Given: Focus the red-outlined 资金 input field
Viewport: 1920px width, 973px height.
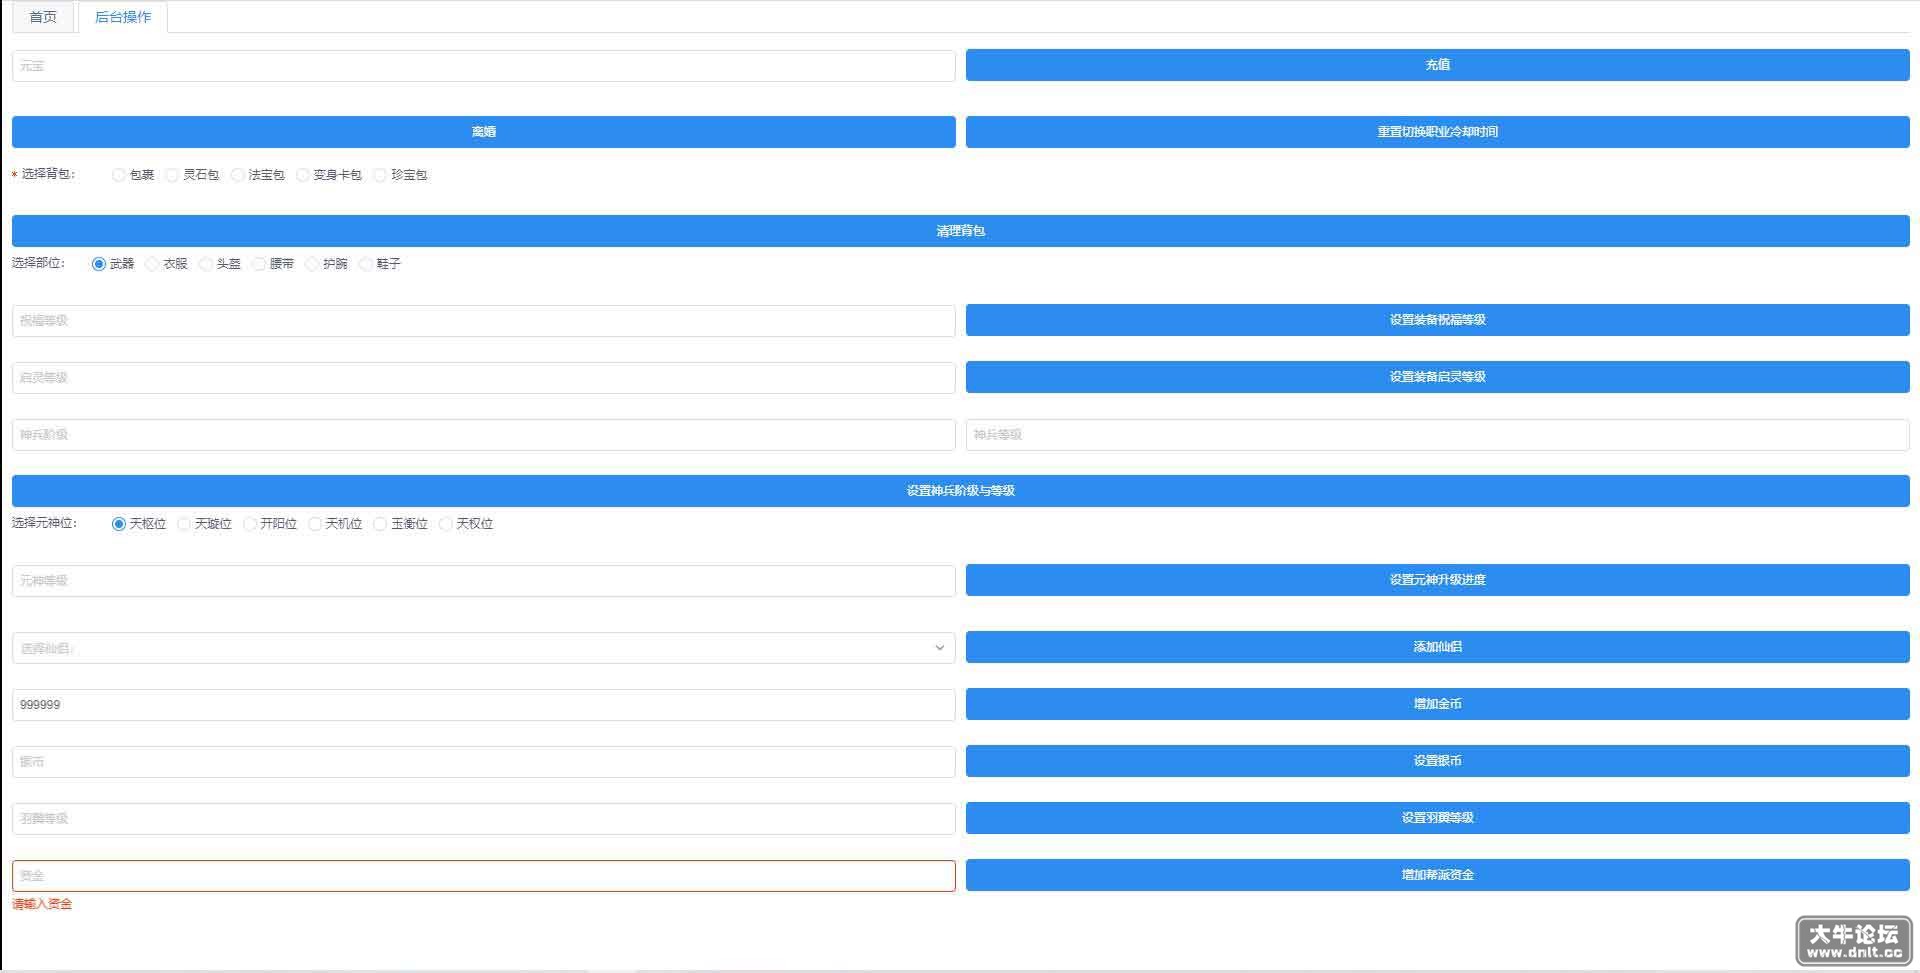Looking at the screenshot, I should coord(484,876).
